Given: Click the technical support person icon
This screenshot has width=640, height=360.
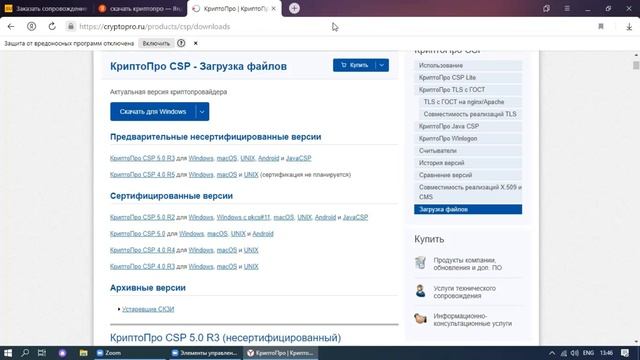Looking at the screenshot, I should [x=420, y=291].
